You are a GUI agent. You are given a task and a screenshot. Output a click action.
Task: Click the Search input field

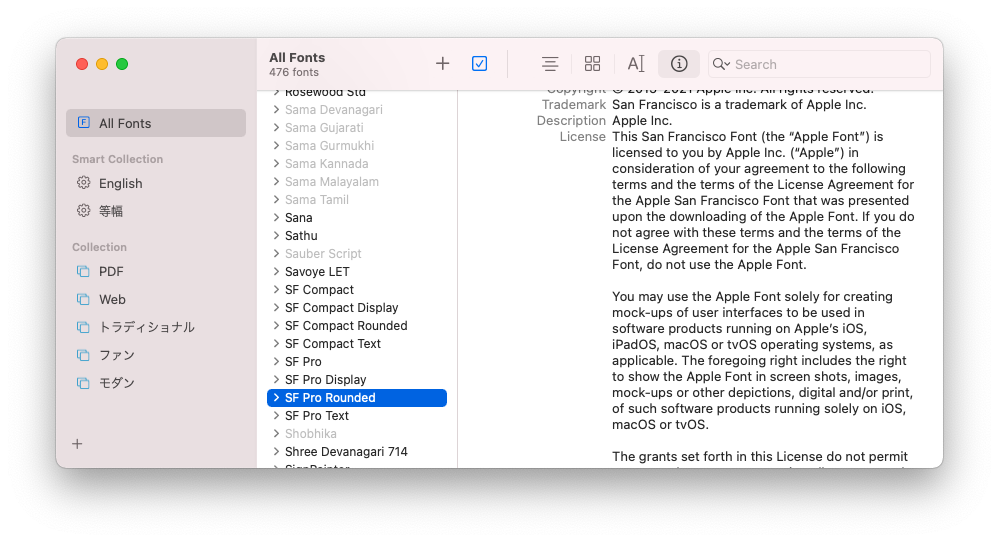819,64
